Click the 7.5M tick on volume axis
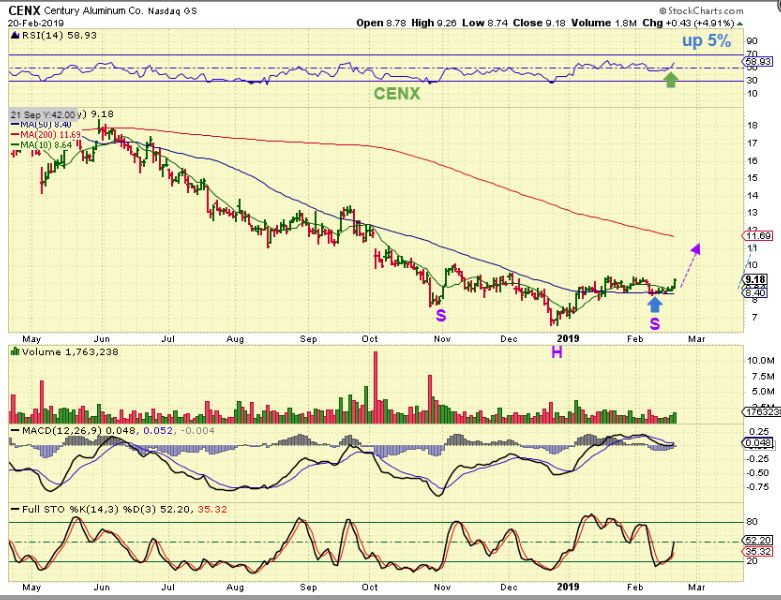Screen dimensions: 781x600 pyautogui.click(x=763, y=376)
